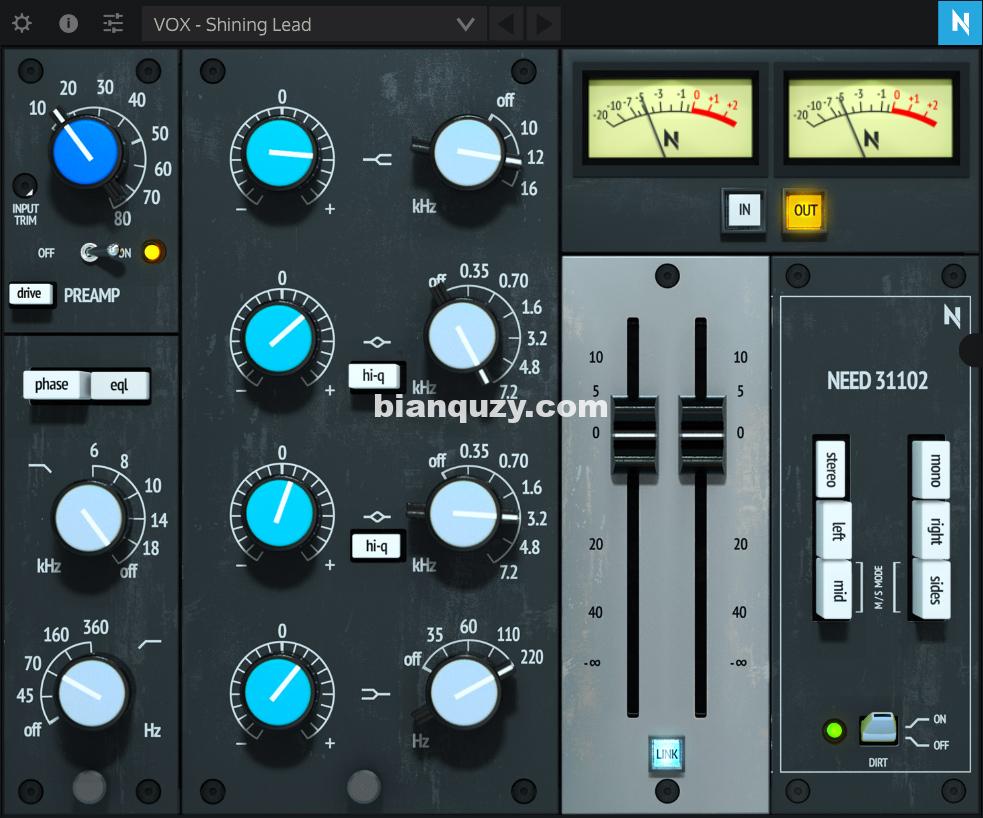
Task: Go to the previous preset arrow
Action: [506, 24]
